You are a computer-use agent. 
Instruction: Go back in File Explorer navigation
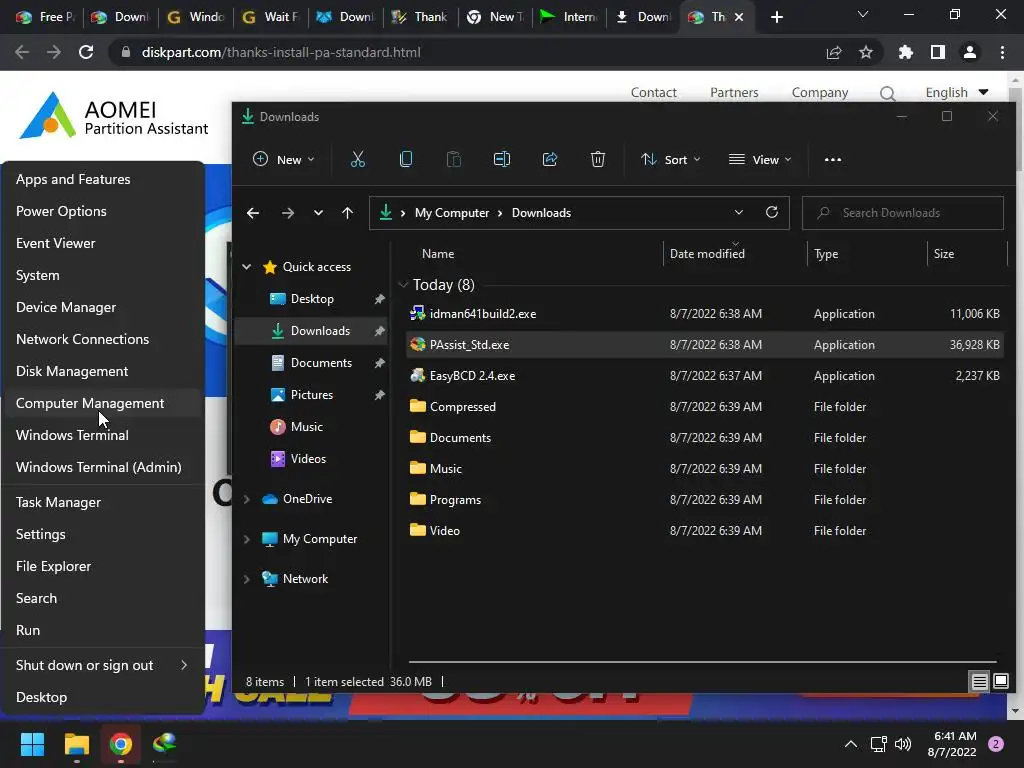tap(253, 213)
